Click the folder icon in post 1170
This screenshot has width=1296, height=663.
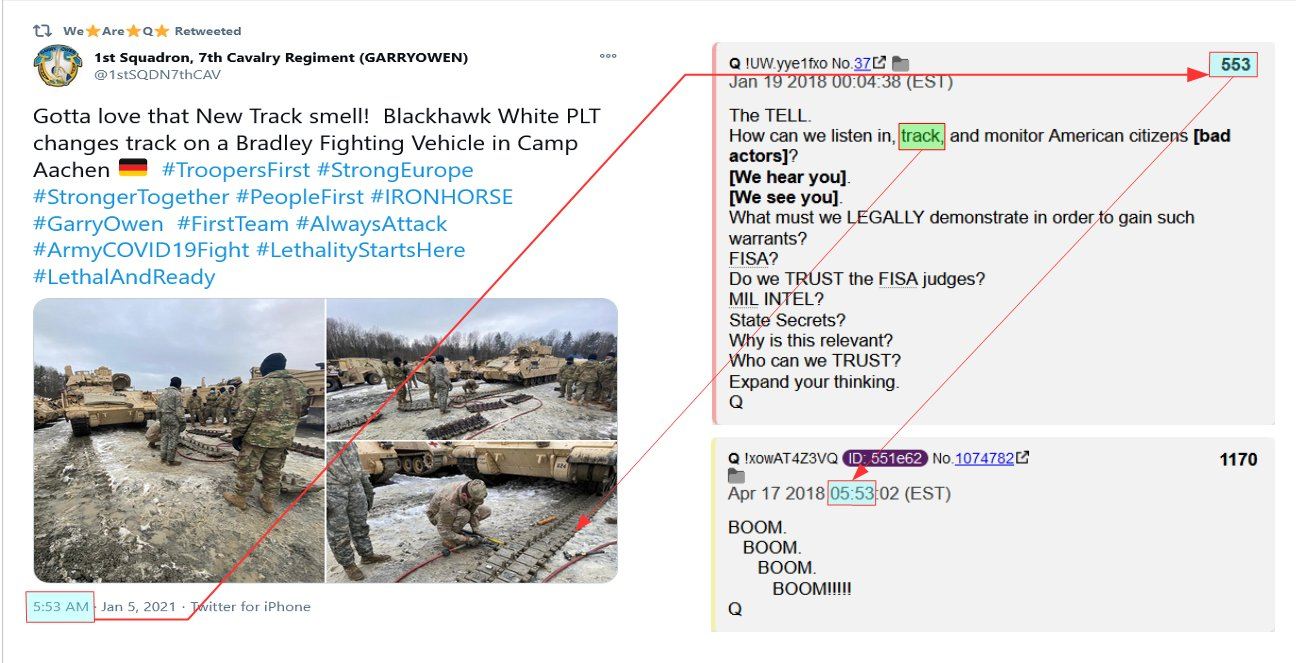737,476
